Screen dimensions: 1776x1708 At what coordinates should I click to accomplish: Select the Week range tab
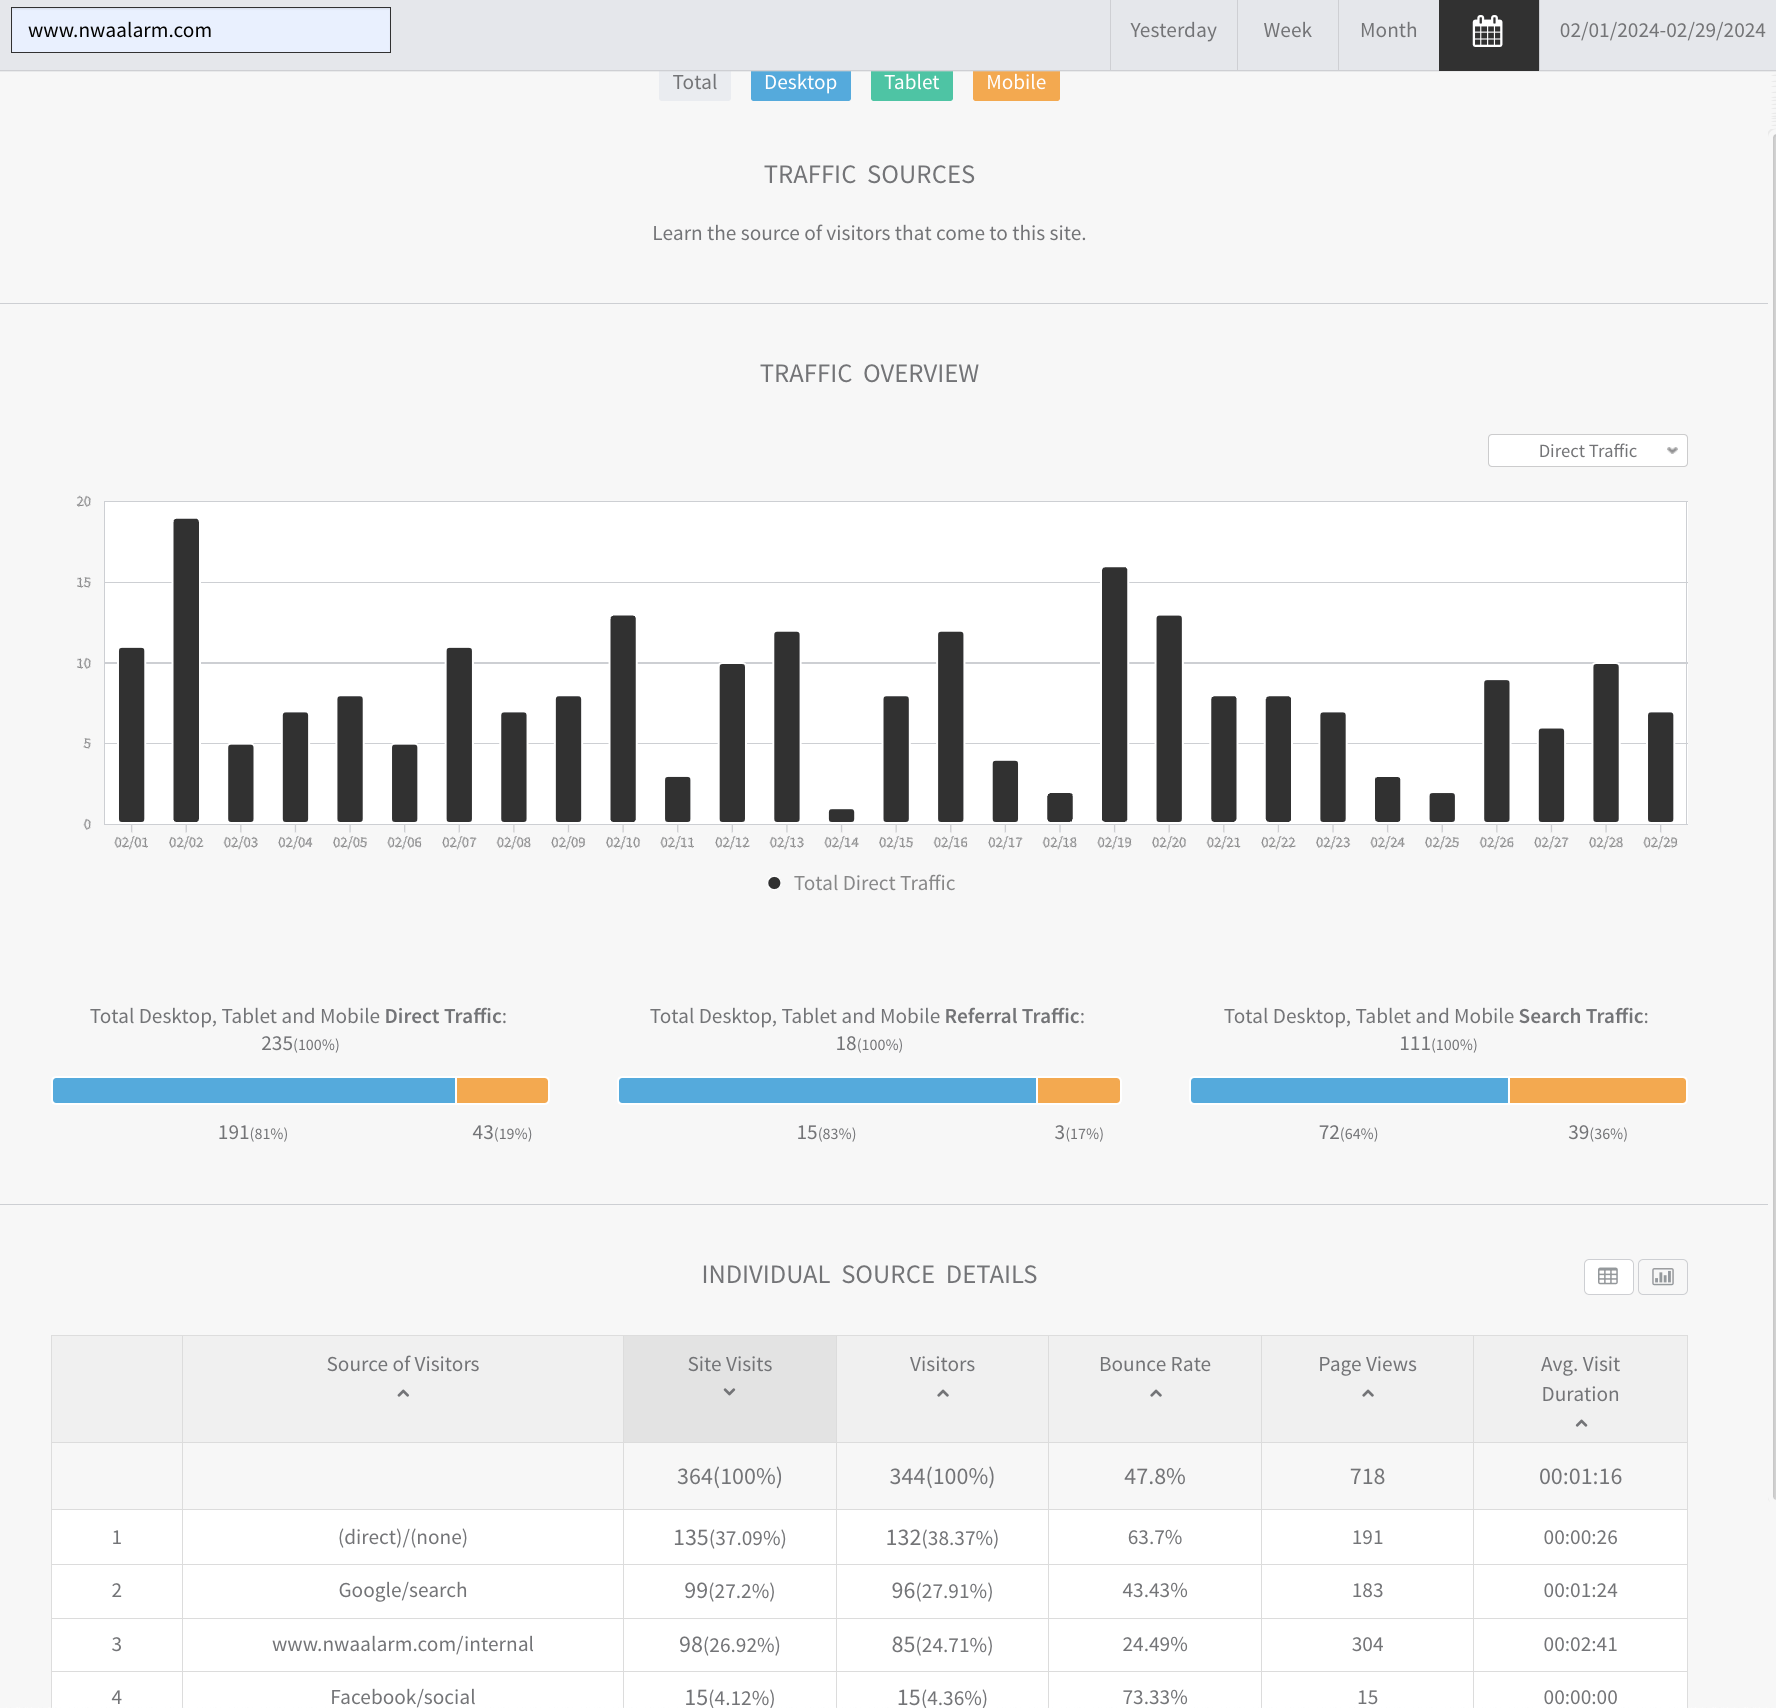point(1287,31)
